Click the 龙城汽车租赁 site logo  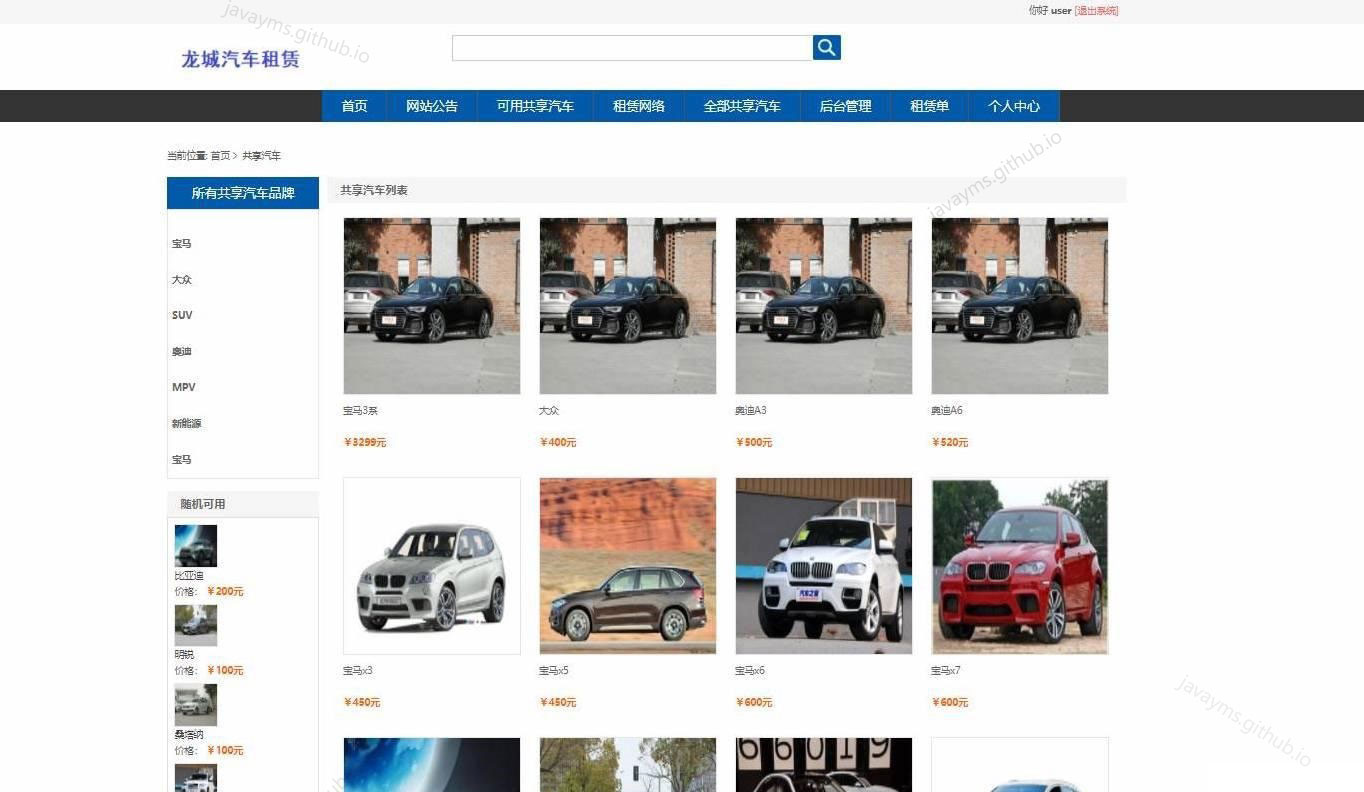pos(240,60)
